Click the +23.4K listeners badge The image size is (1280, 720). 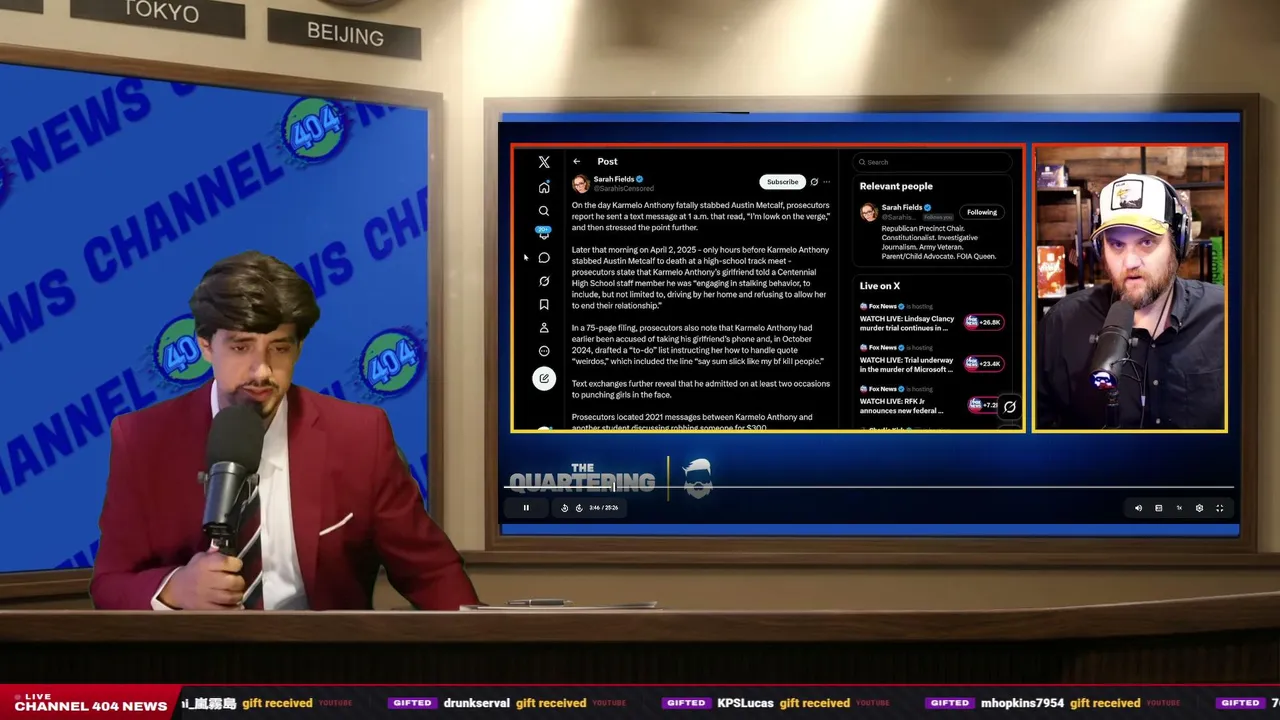[x=984, y=363]
